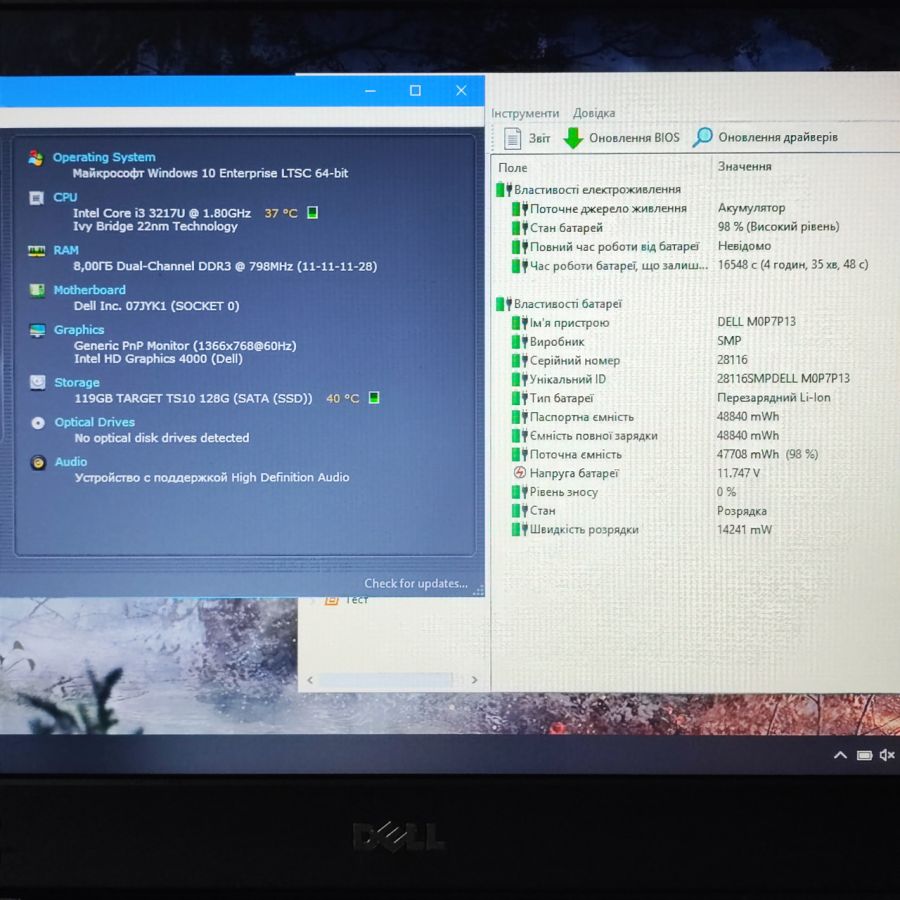
Task: Open the Operating System section in Speccy
Action: point(104,157)
